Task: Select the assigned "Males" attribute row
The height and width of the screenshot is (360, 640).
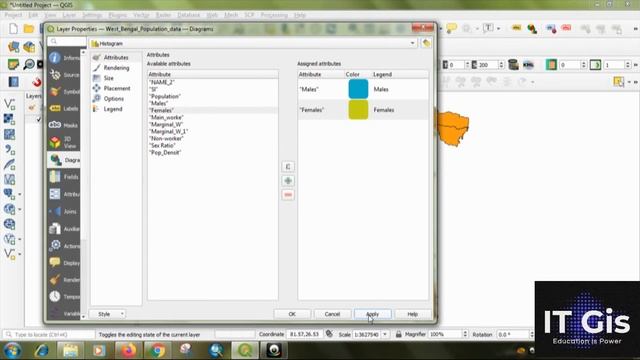Action: tap(363, 89)
